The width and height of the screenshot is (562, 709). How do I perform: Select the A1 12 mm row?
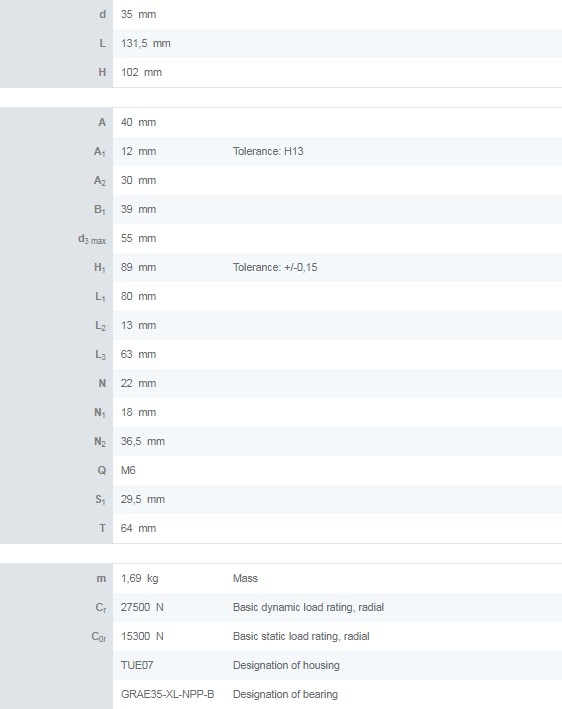(x=281, y=151)
